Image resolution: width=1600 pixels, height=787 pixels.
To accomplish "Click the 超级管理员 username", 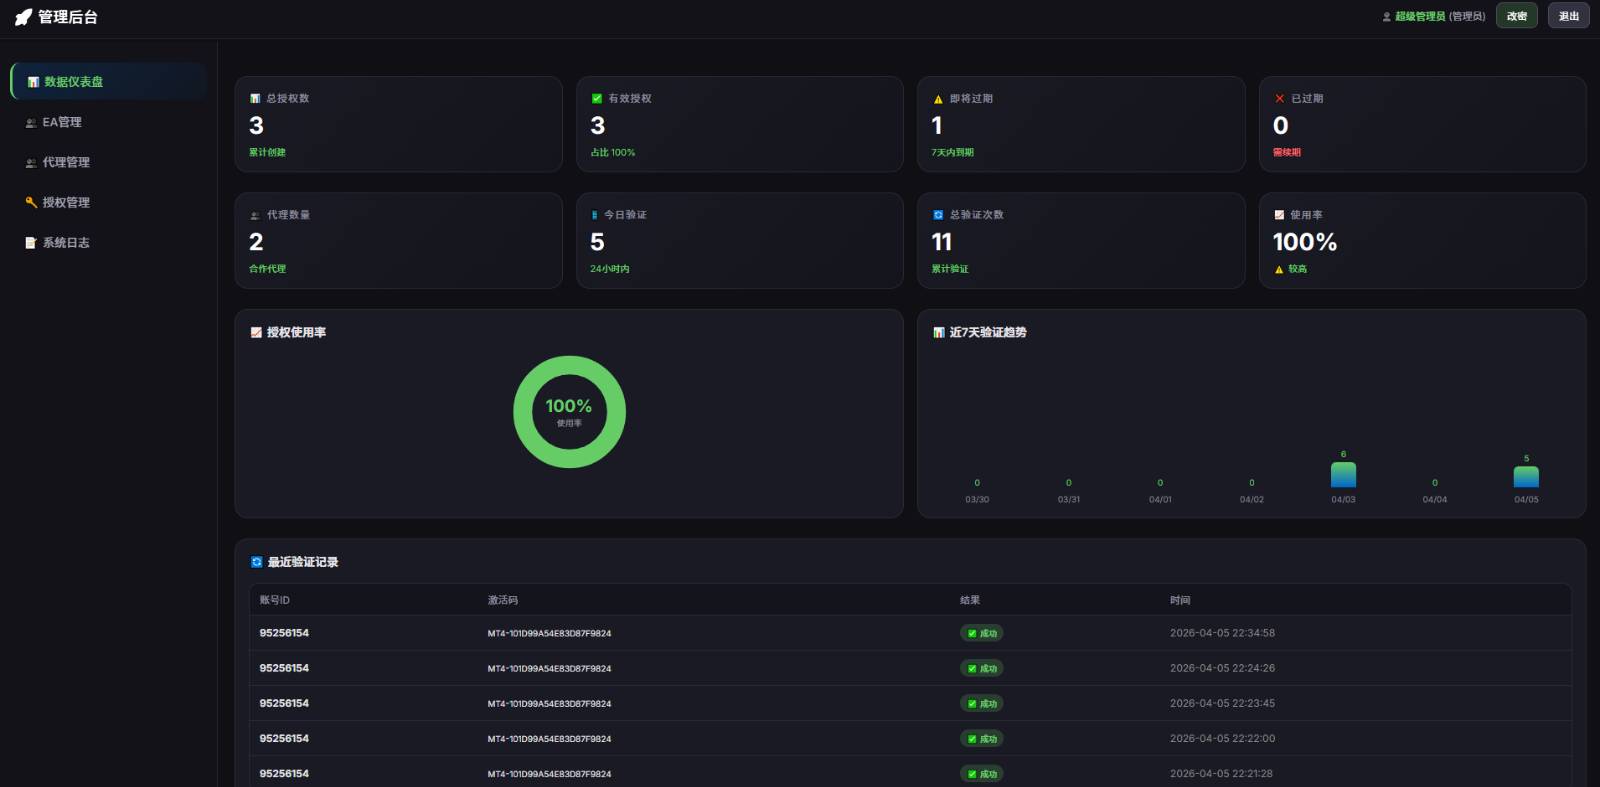I will pos(1421,17).
